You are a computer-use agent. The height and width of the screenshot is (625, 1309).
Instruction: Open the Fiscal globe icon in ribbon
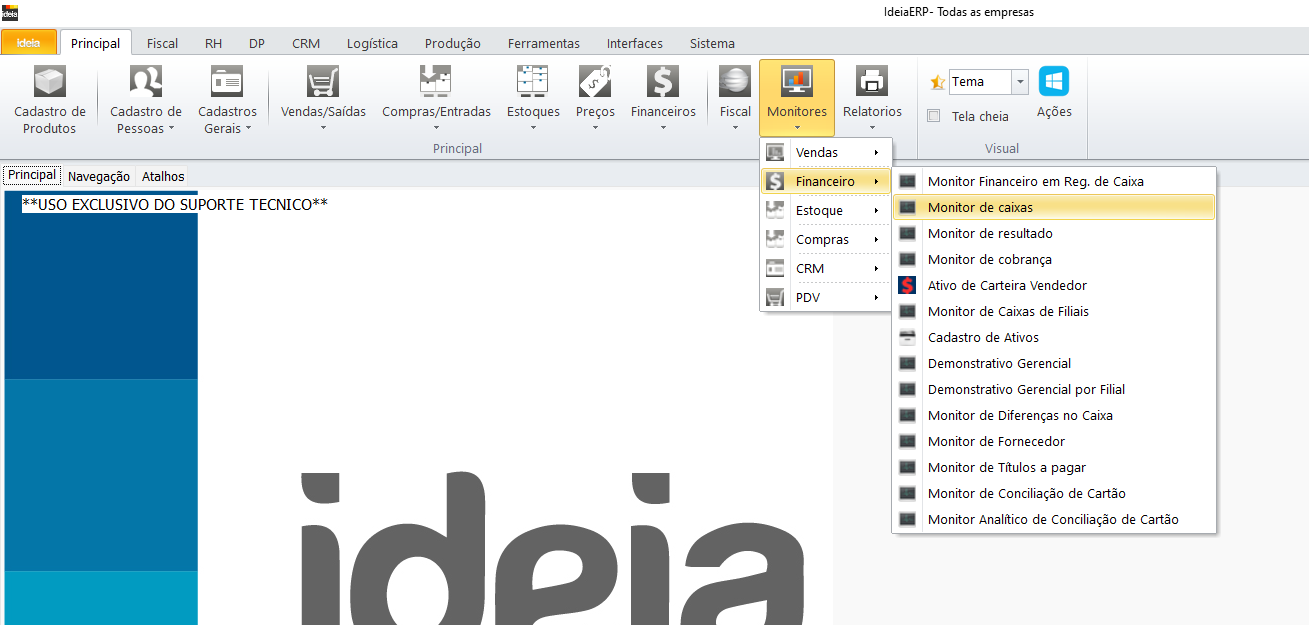tap(735, 82)
